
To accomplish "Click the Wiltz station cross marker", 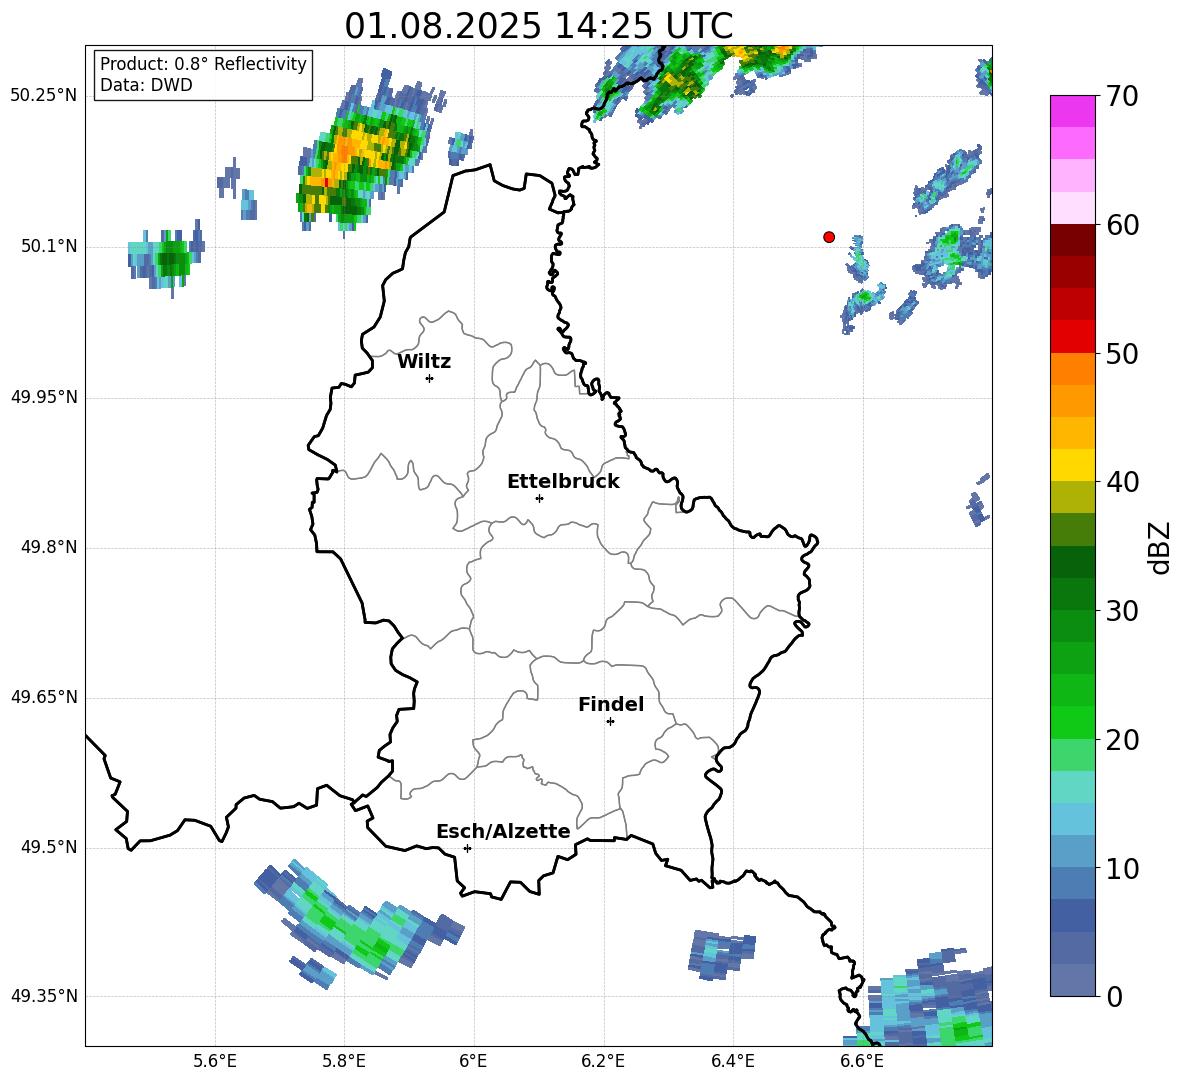I will pos(429,378).
